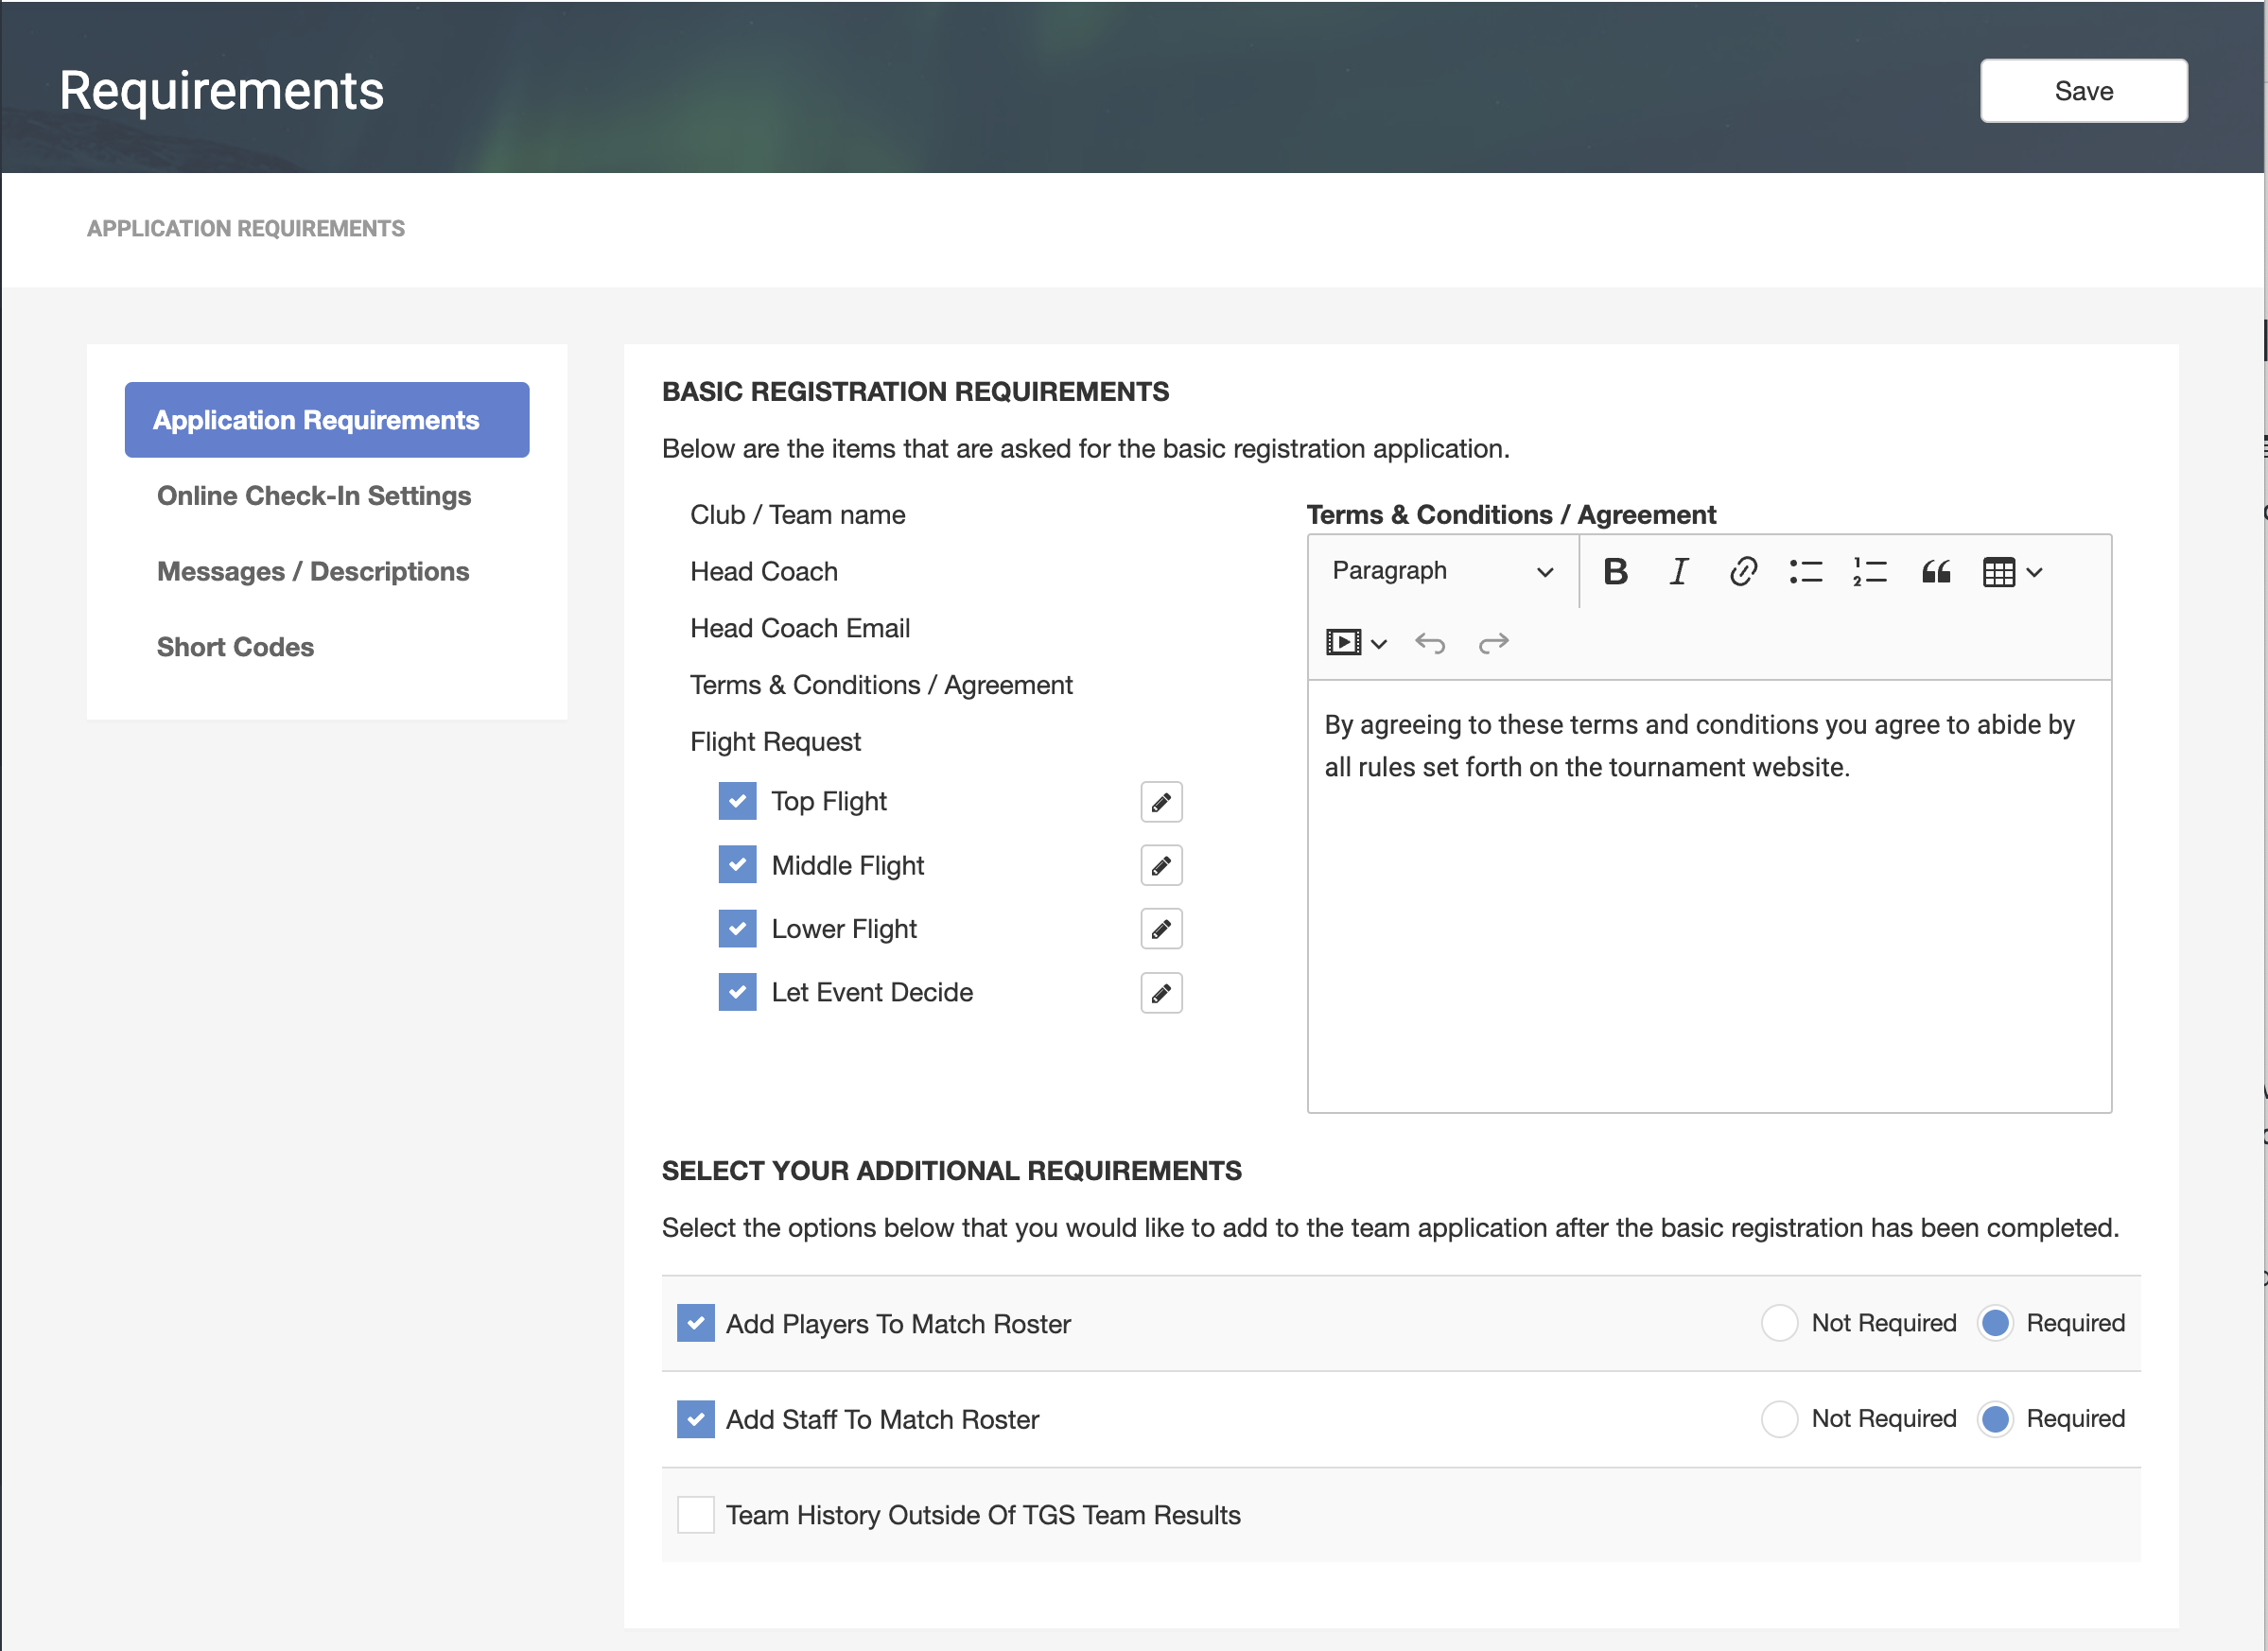Select Not Required for Add Staff To Match Roster
Image resolution: width=2268 pixels, height=1651 pixels.
click(x=1779, y=1419)
